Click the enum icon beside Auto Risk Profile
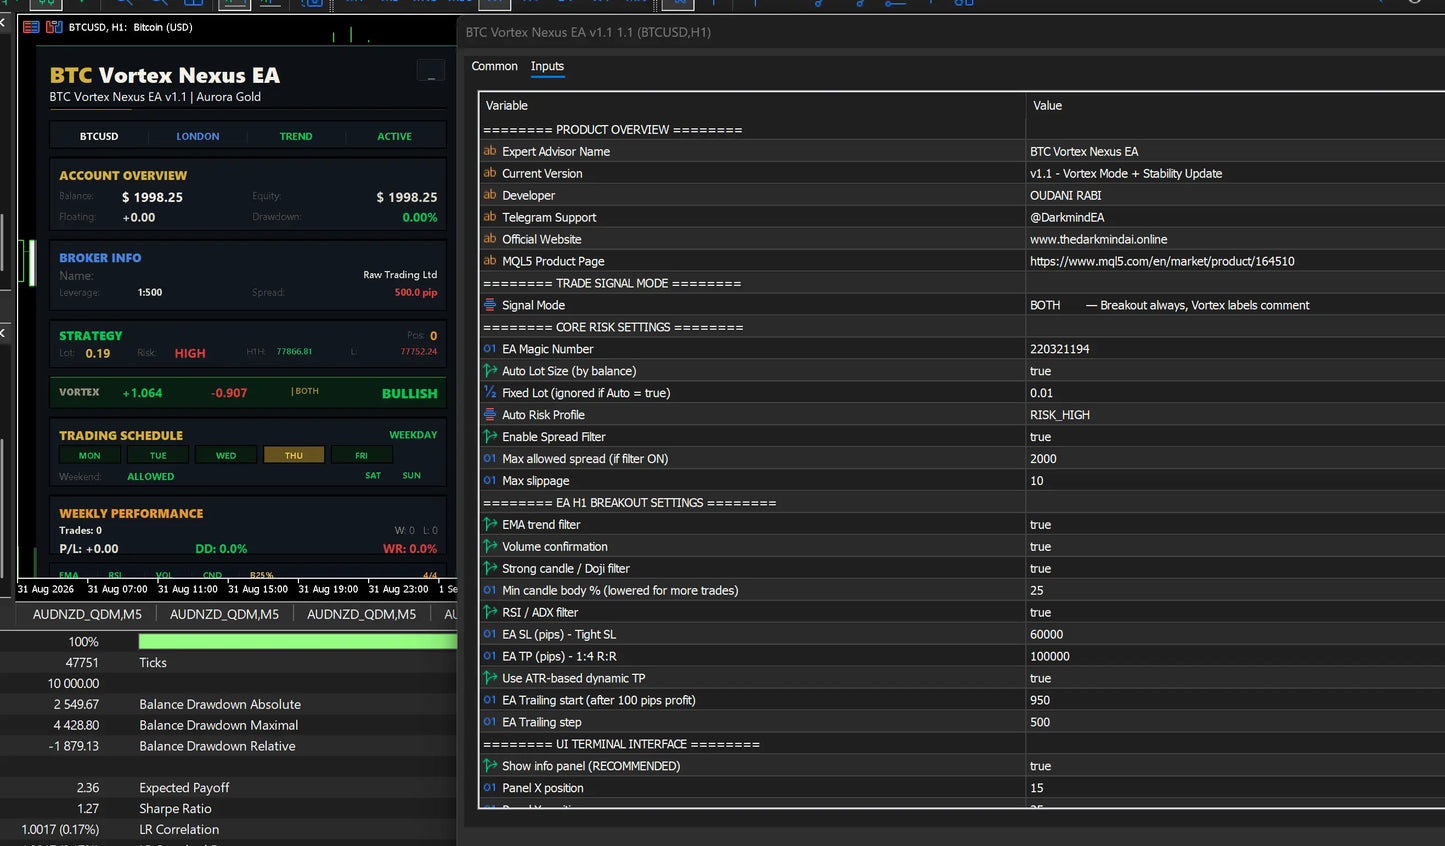Screen dimensions: 1445x846 [490, 415]
